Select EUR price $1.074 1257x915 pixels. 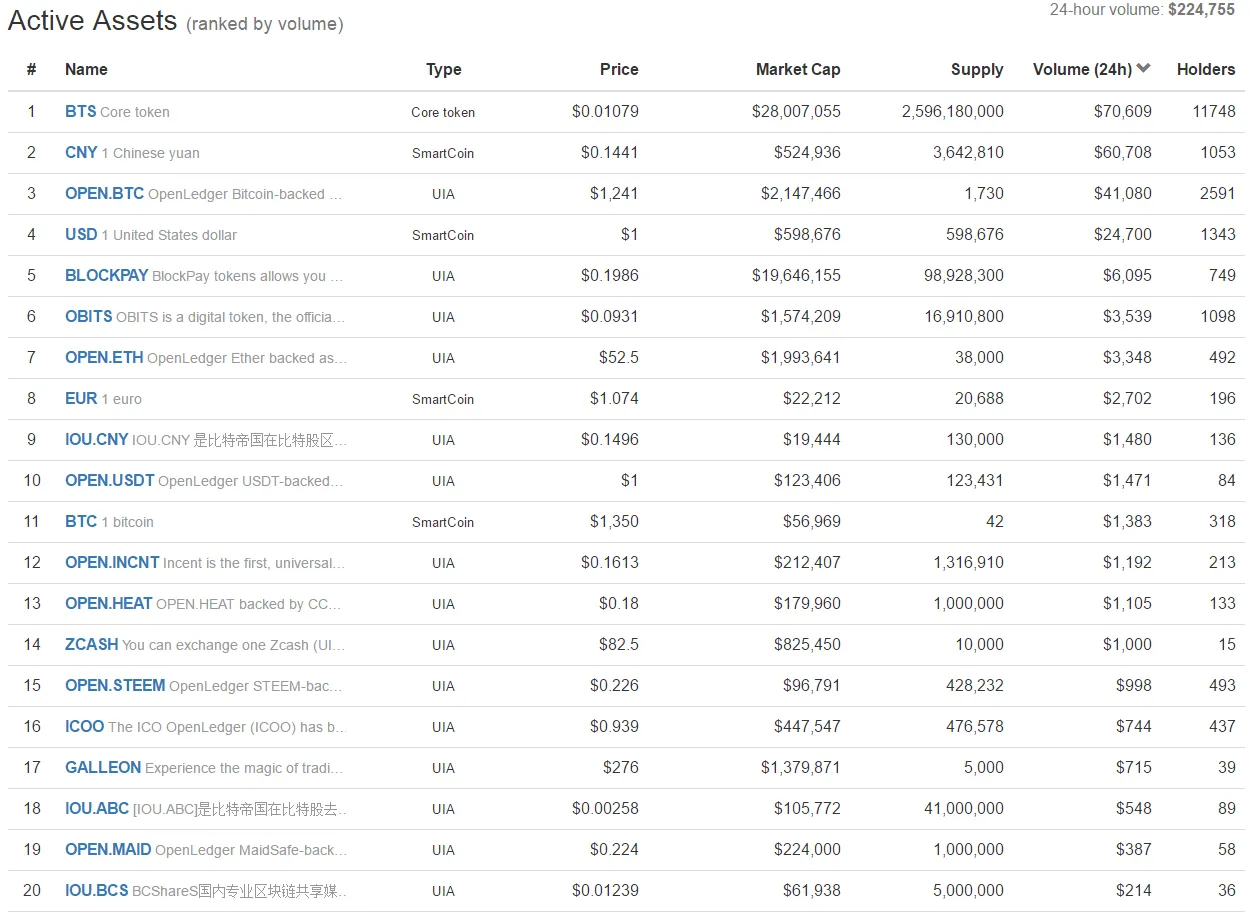click(x=614, y=399)
